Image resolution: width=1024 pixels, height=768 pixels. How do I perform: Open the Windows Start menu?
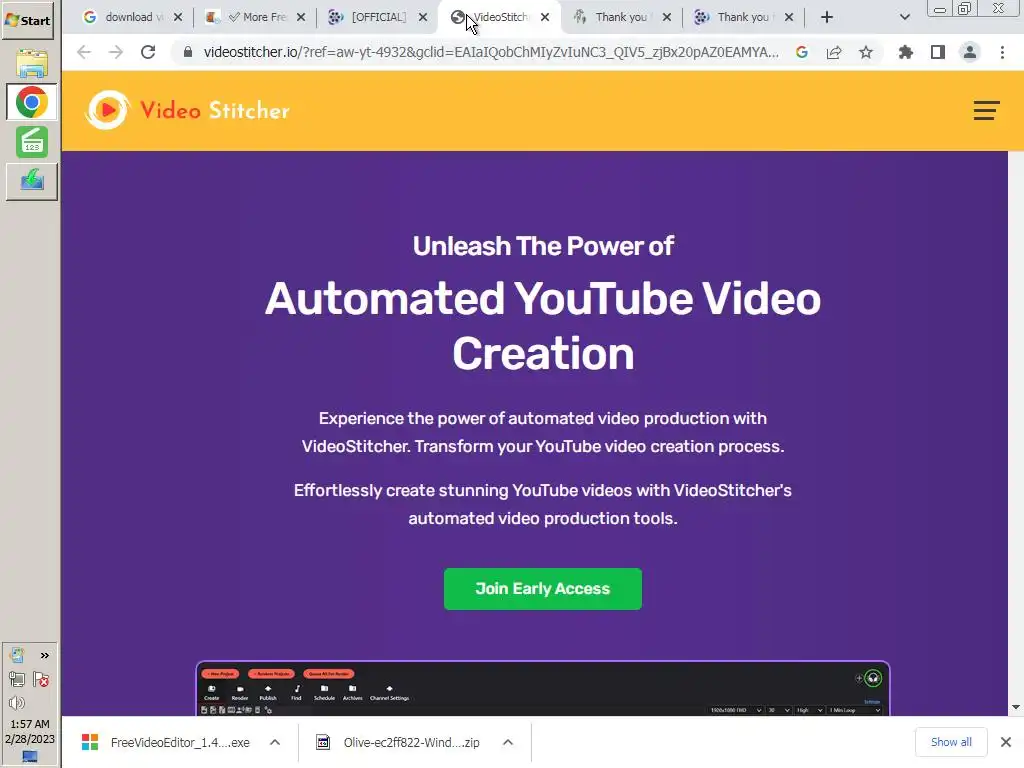27,20
